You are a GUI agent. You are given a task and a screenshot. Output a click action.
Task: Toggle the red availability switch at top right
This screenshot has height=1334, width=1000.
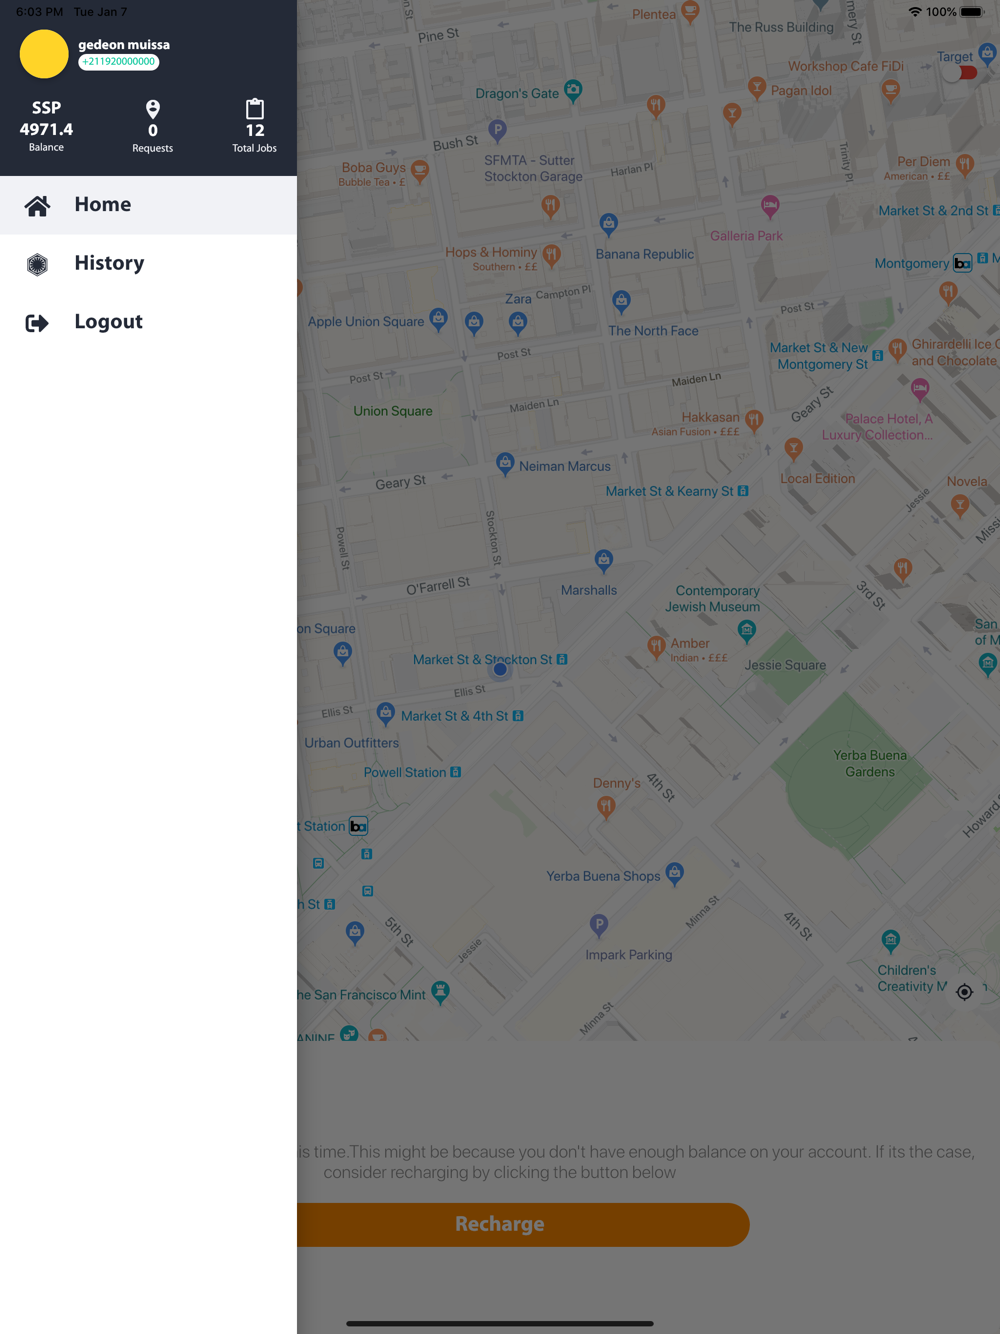(x=965, y=73)
